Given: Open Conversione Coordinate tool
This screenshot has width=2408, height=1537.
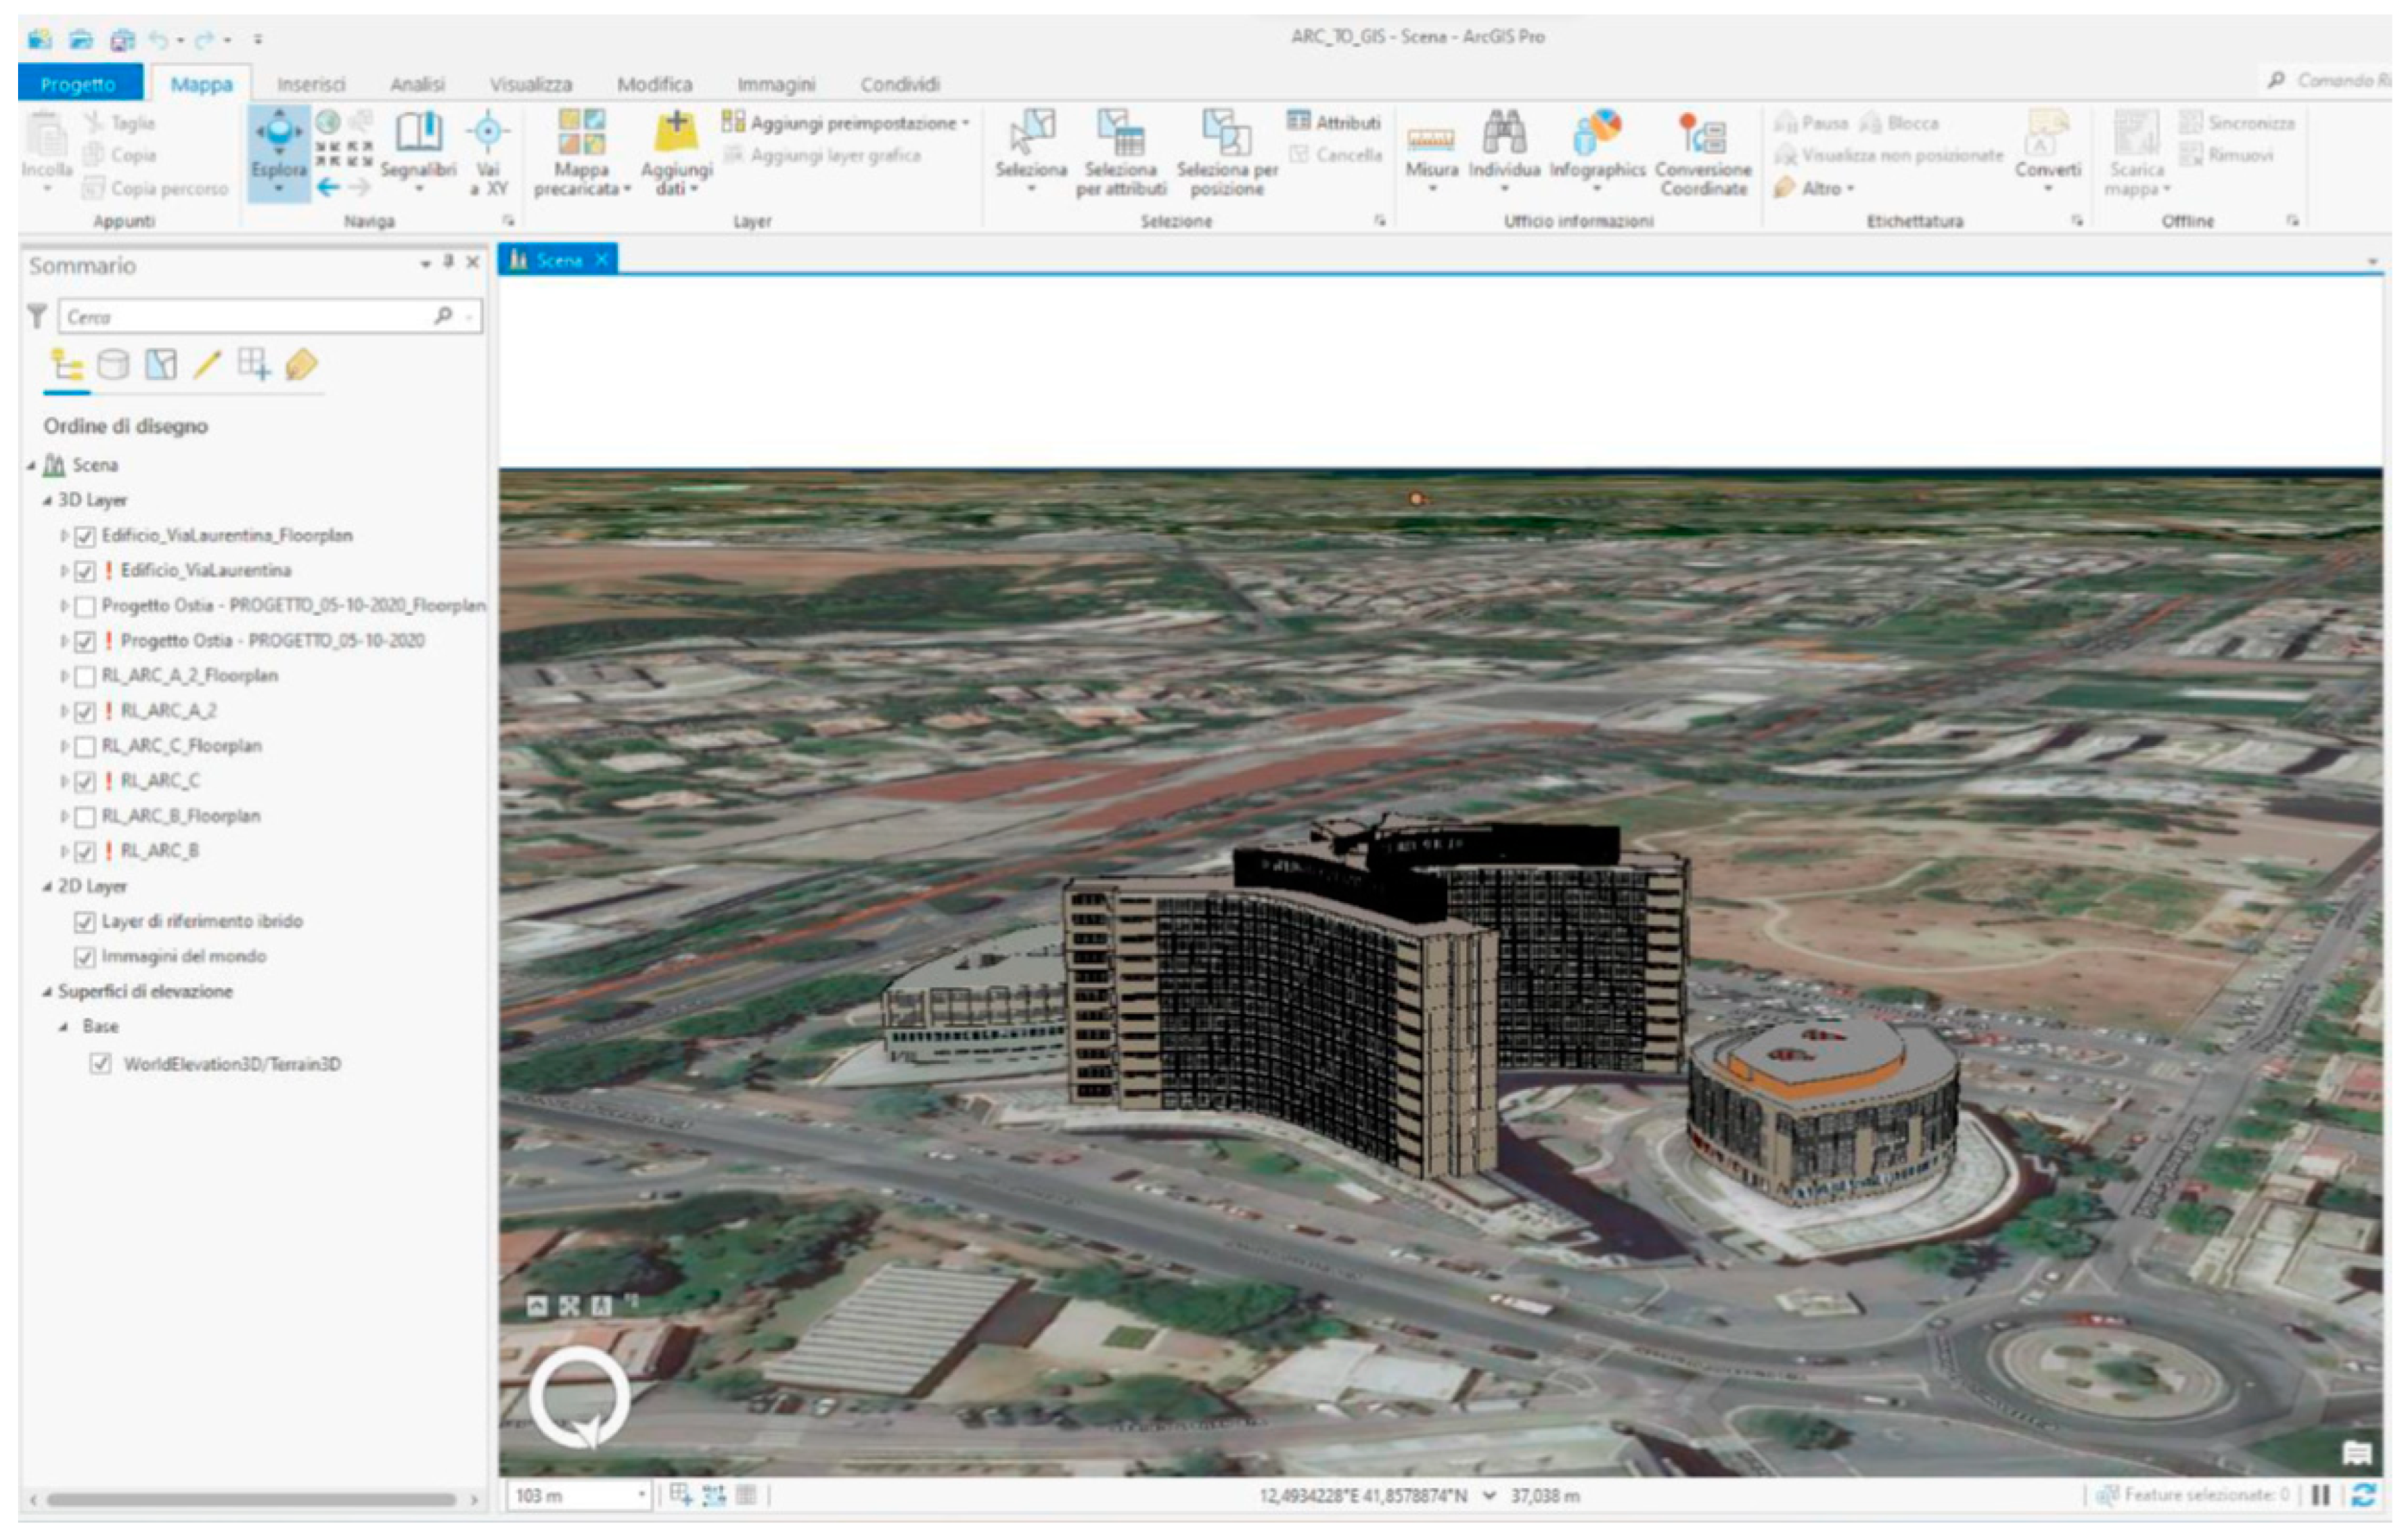Looking at the screenshot, I should click(x=1702, y=135).
